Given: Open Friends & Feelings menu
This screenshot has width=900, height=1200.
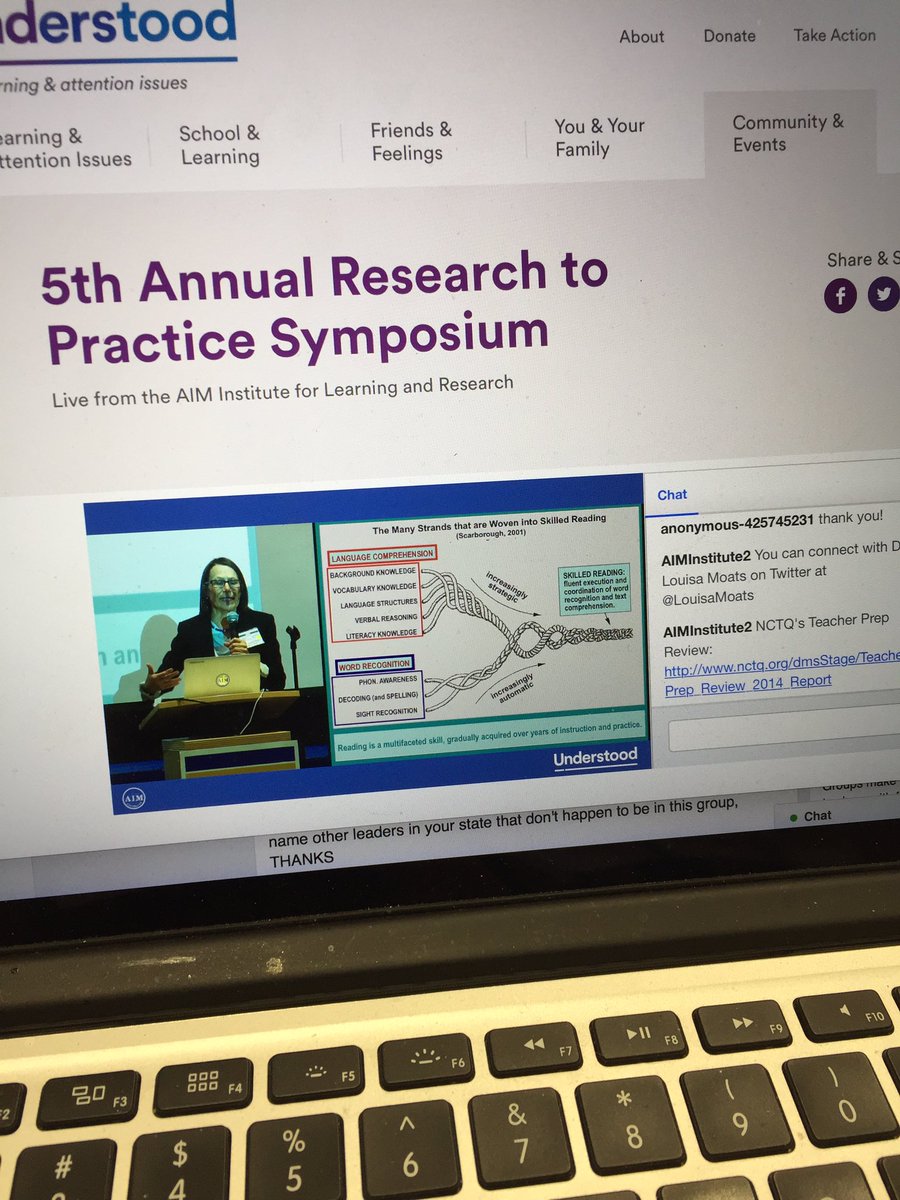Looking at the screenshot, I should pos(410,141).
